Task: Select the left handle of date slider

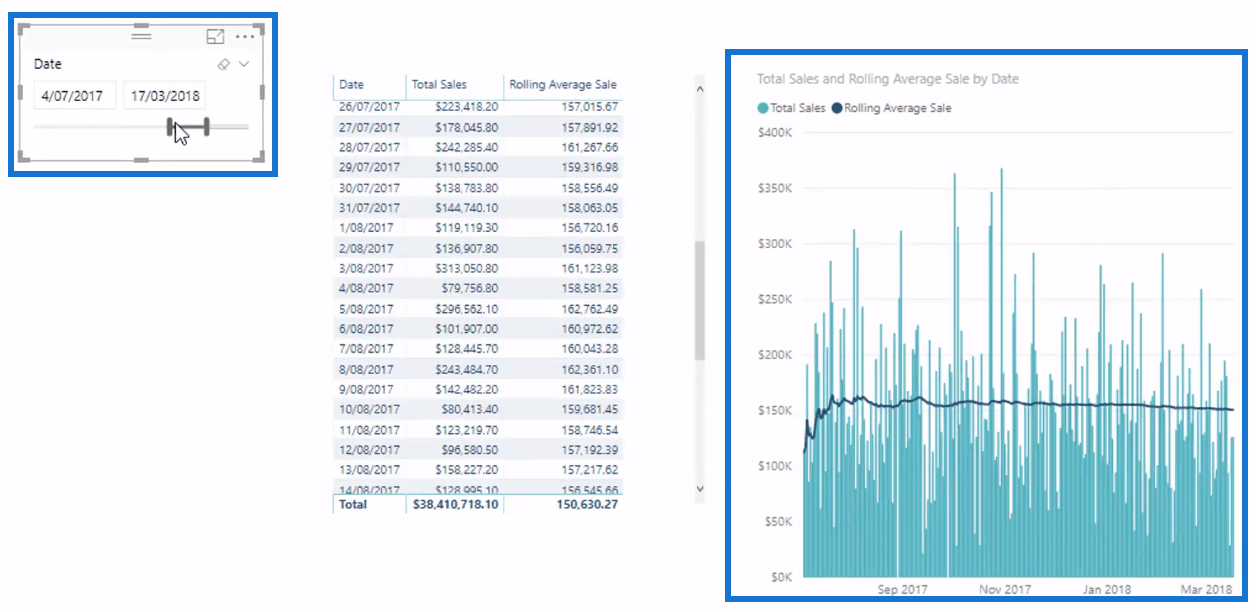Action: click(x=171, y=126)
